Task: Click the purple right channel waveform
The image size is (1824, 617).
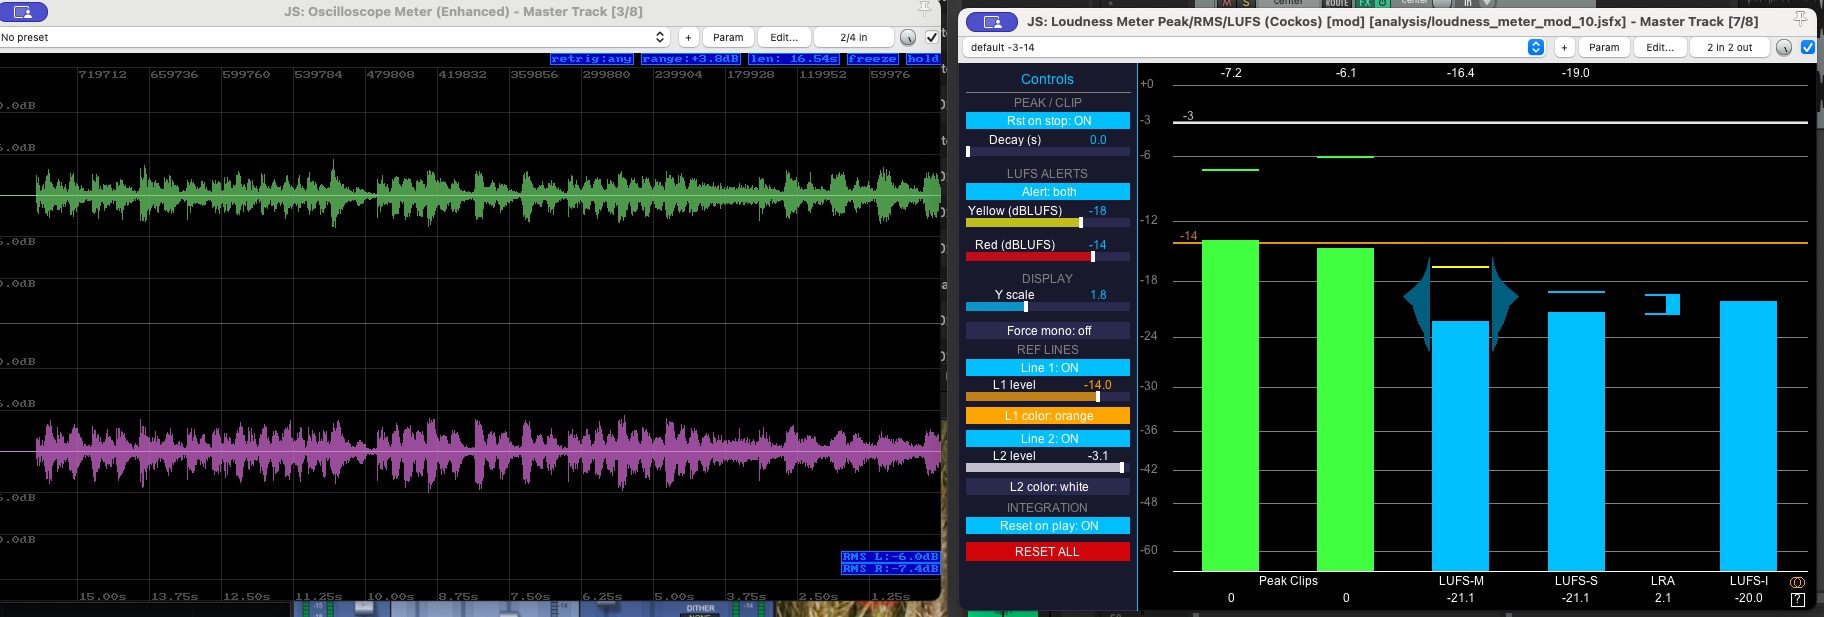Action: point(488,452)
